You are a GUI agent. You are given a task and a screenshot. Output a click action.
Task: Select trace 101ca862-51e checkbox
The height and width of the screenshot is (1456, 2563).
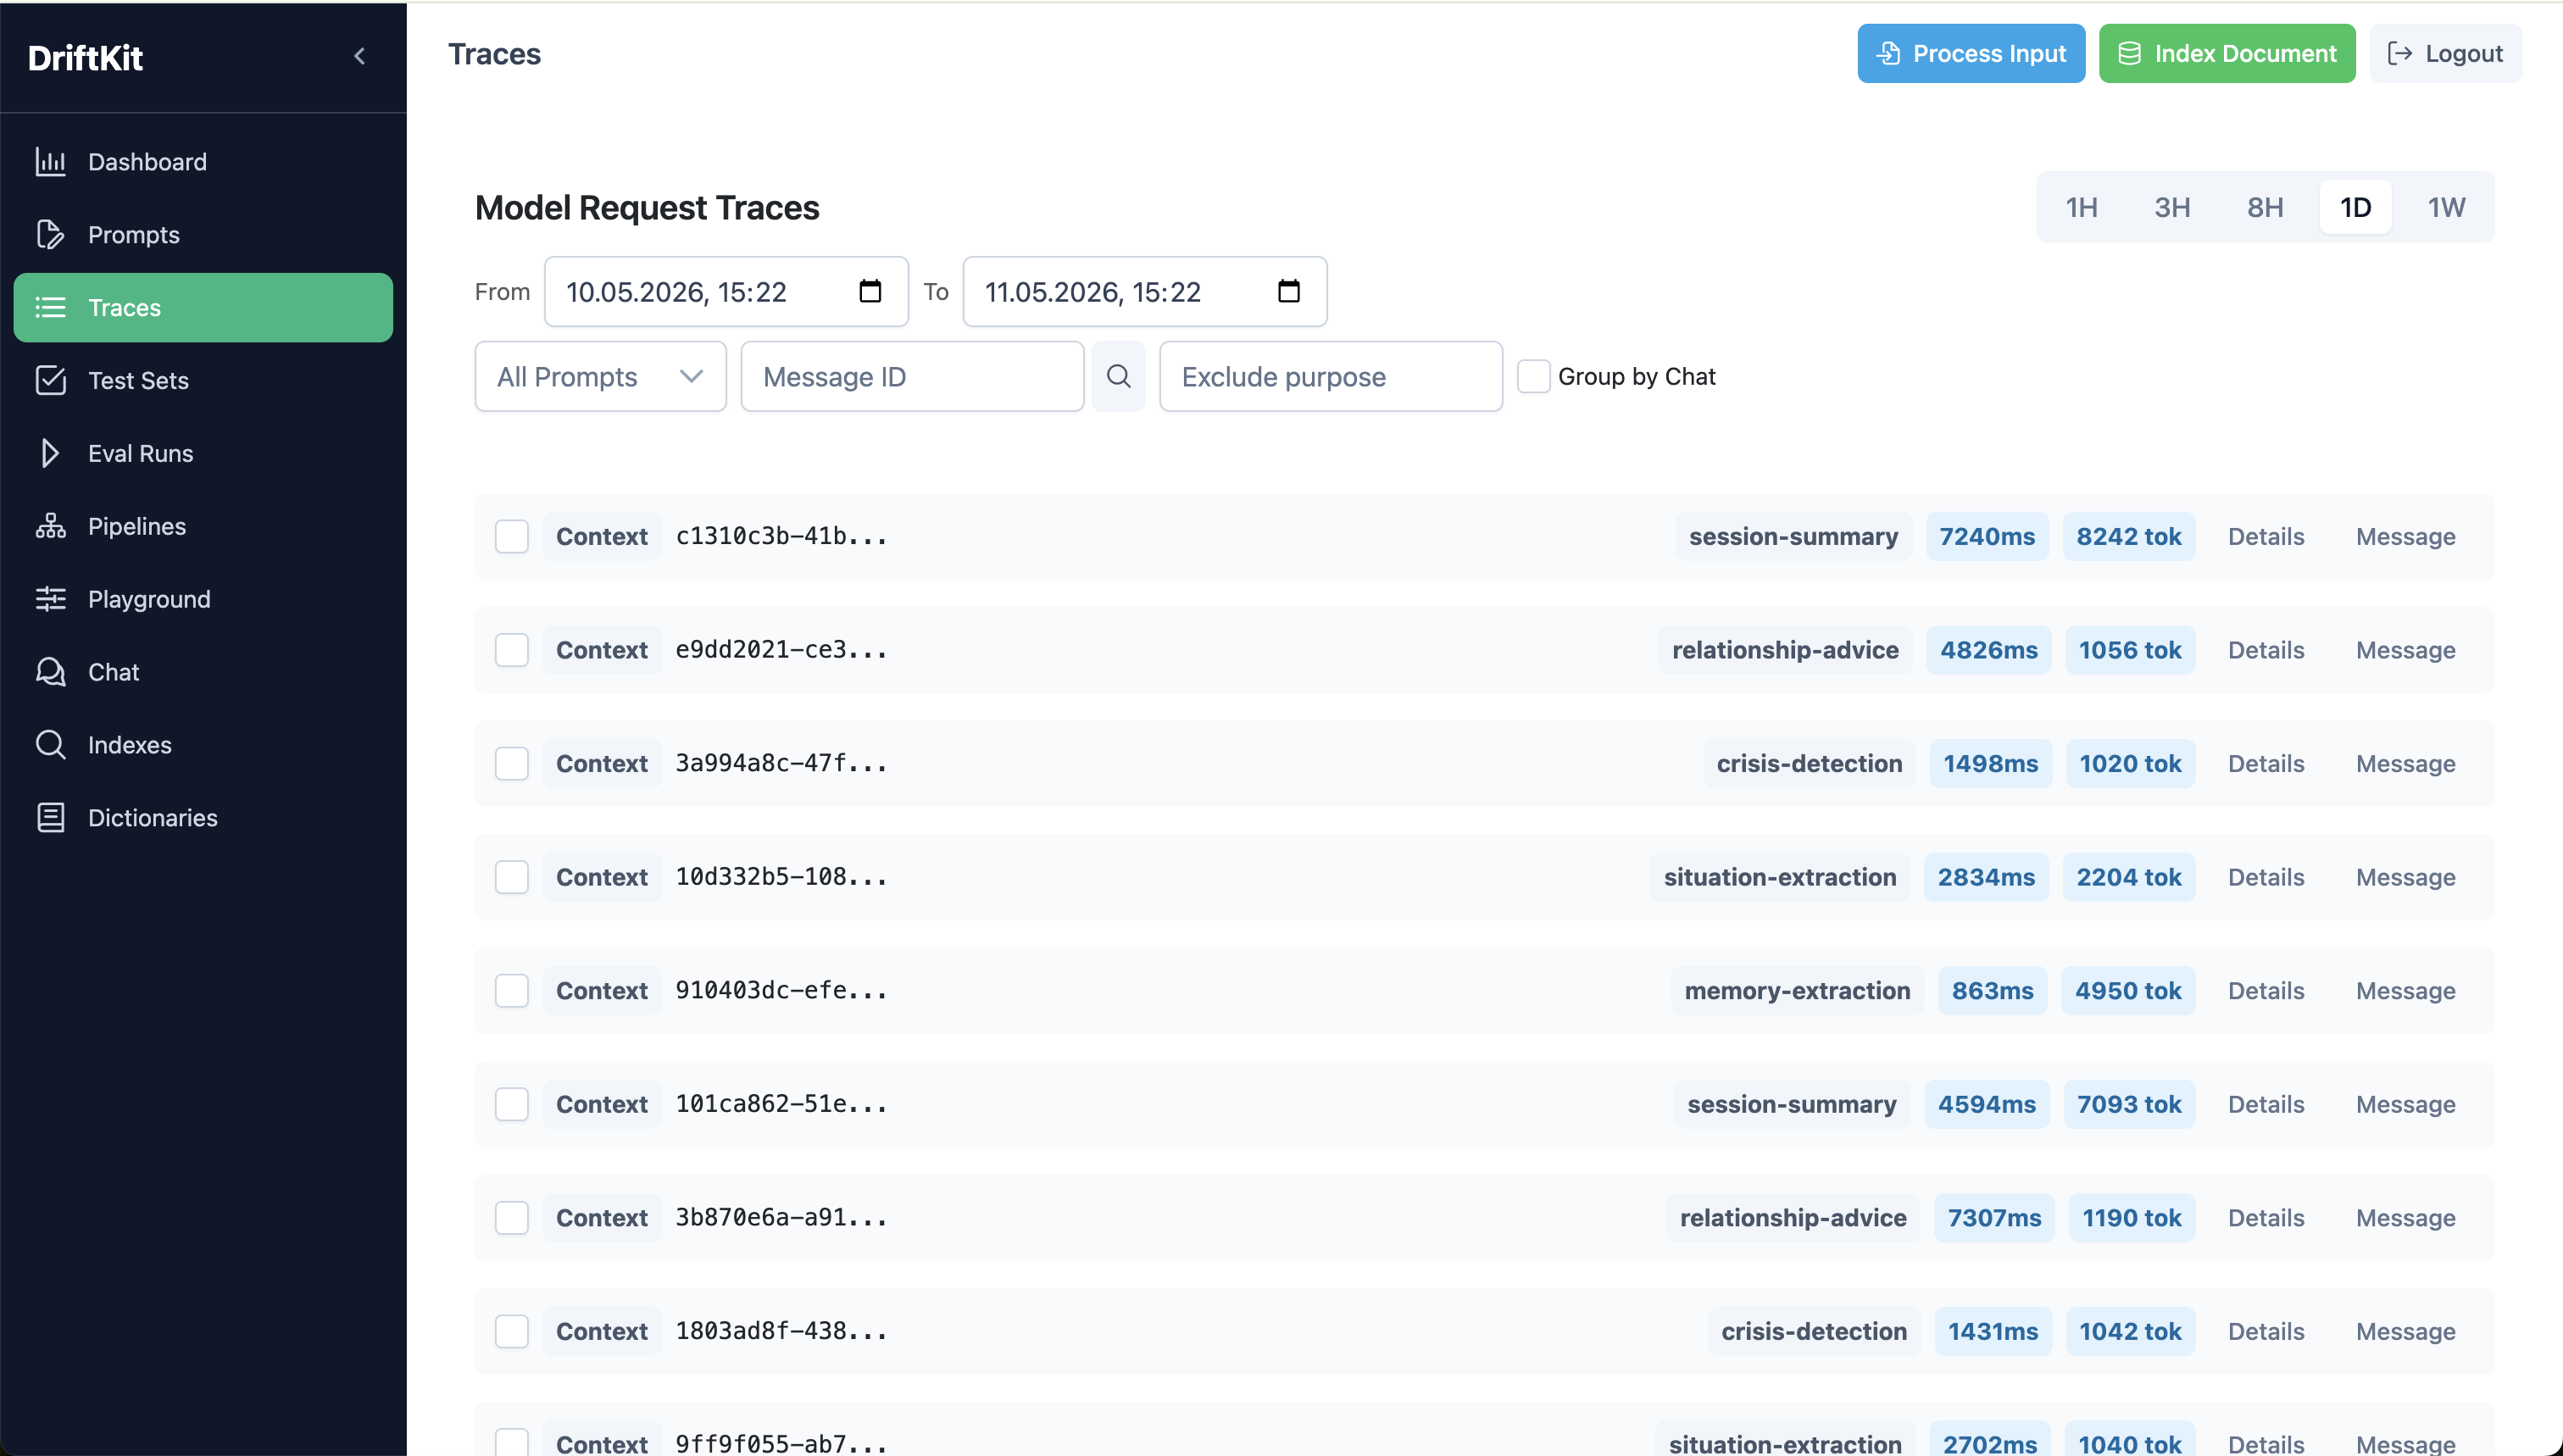click(512, 1105)
